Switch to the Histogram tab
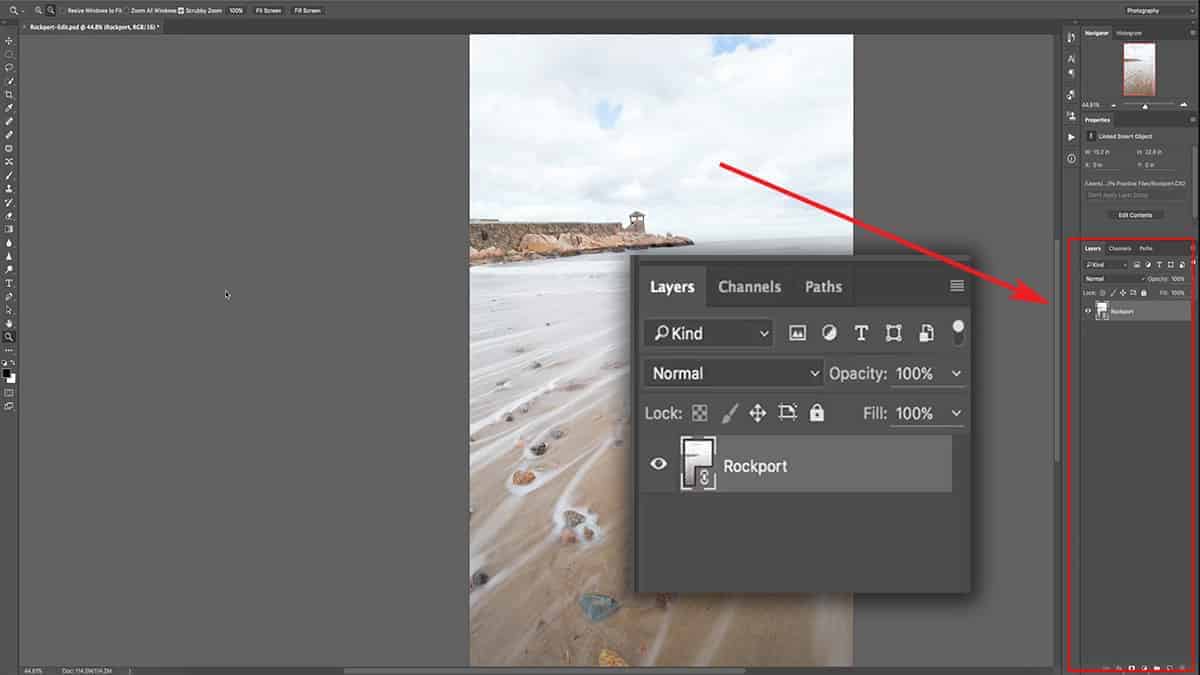The width and height of the screenshot is (1200, 675). (1129, 33)
